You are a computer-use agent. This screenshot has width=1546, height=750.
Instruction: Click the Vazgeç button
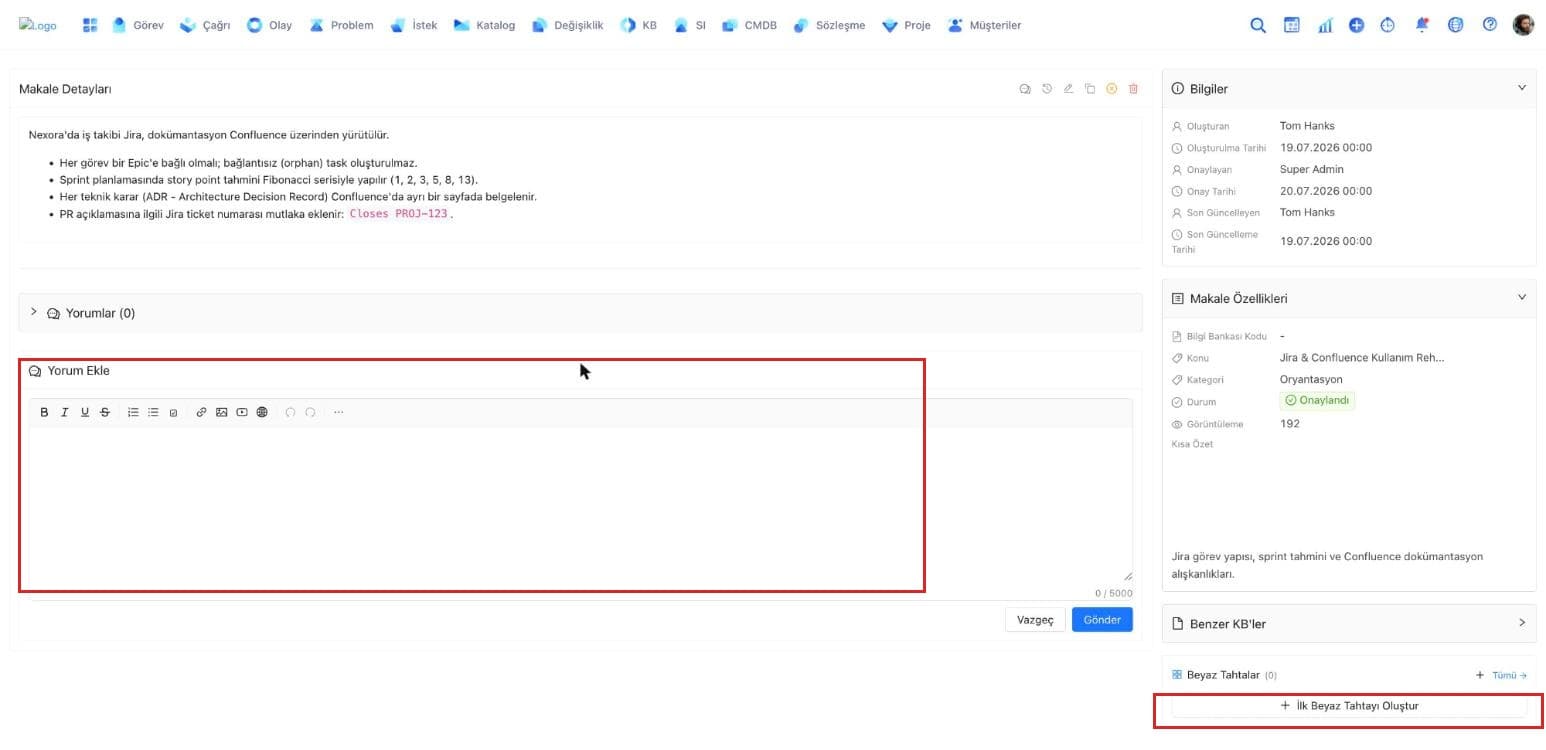point(1035,620)
